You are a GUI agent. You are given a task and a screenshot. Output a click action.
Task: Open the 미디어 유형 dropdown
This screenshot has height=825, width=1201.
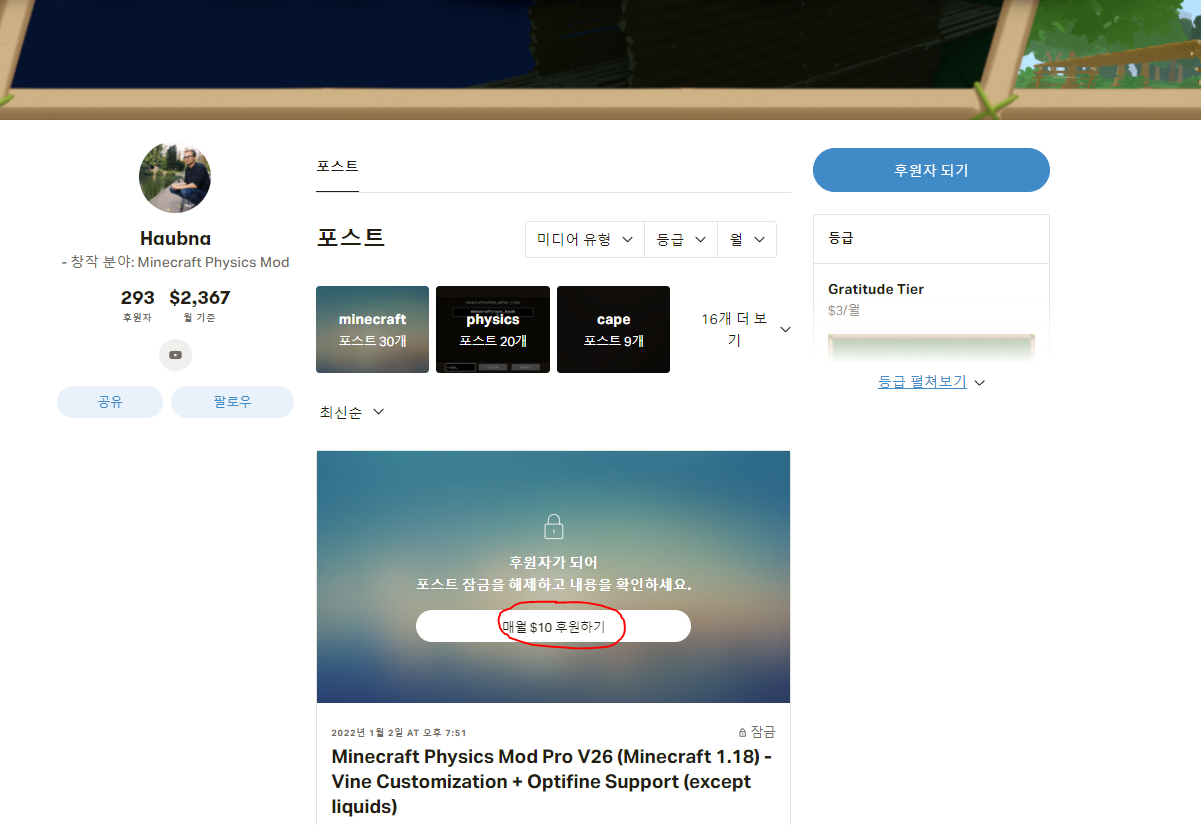tap(585, 240)
